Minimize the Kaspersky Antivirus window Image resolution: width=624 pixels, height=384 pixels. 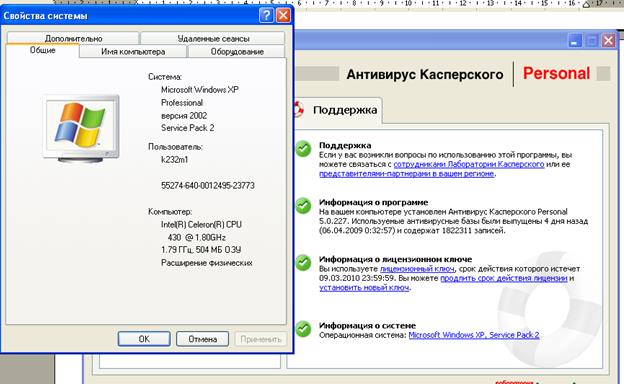(x=575, y=41)
